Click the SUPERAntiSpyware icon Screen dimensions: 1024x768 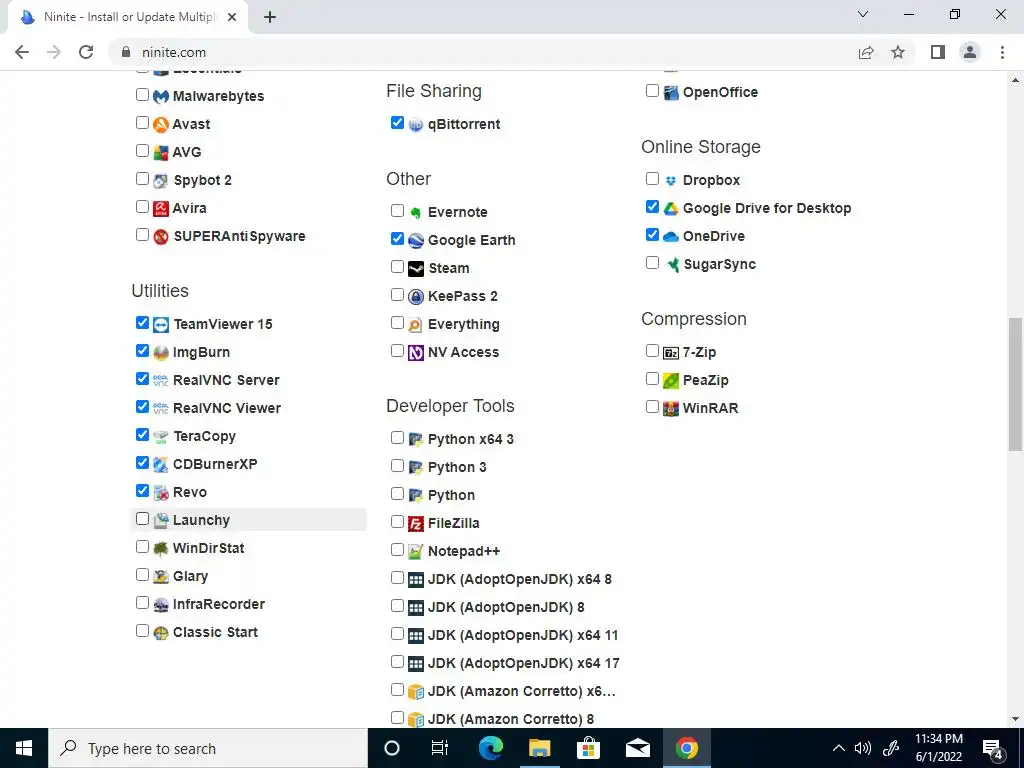pos(161,236)
